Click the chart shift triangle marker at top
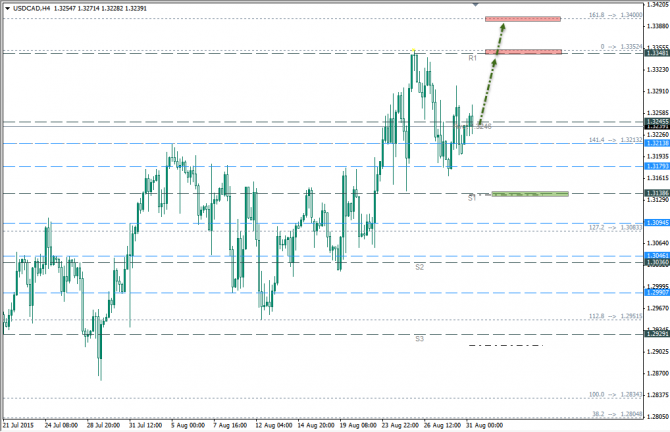This screenshot has width=670, height=432. pos(476,5)
